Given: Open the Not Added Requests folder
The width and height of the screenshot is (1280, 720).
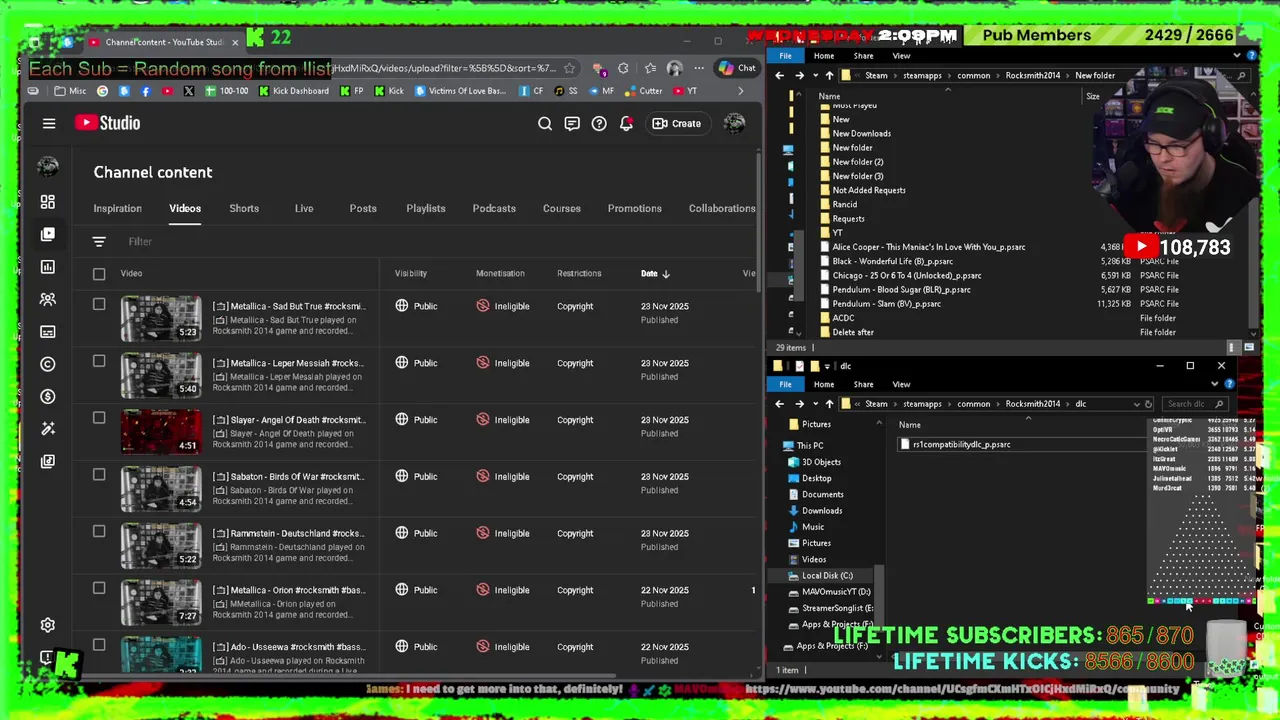Looking at the screenshot, I should click(x=868, y=190).
